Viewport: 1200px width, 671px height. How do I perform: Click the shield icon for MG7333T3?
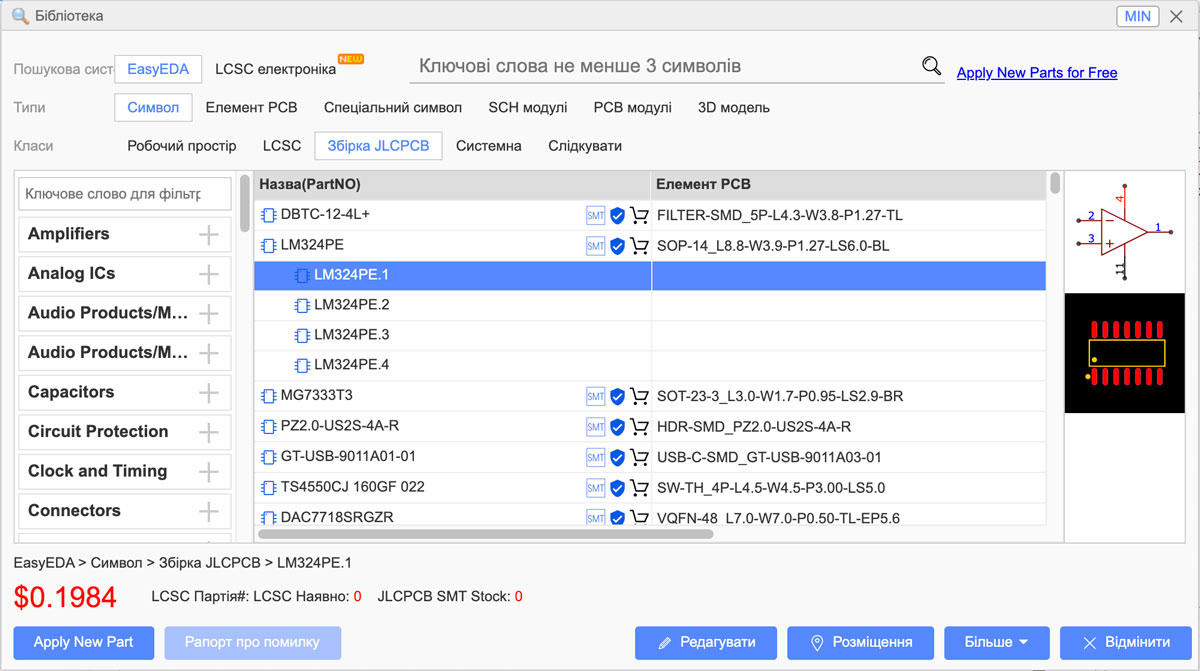[x=617, y=396]
